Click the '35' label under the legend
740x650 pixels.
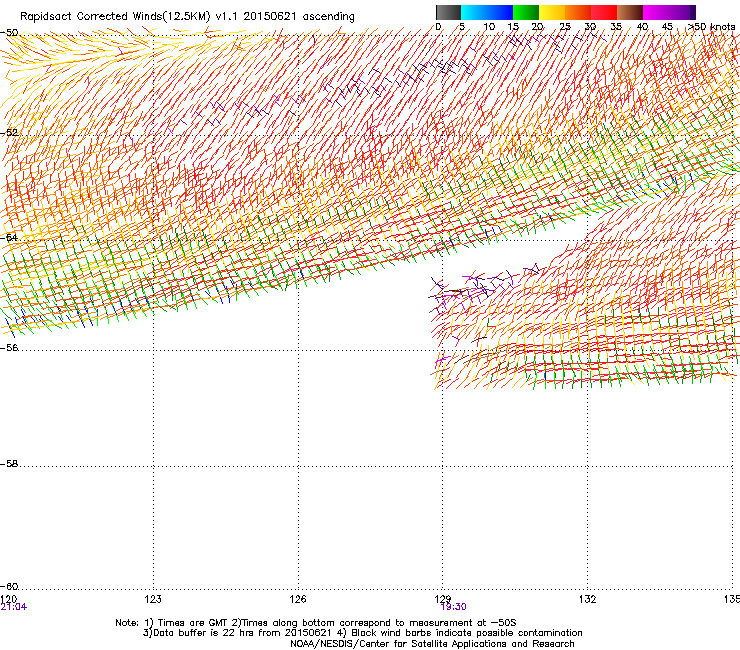[616, 27]
